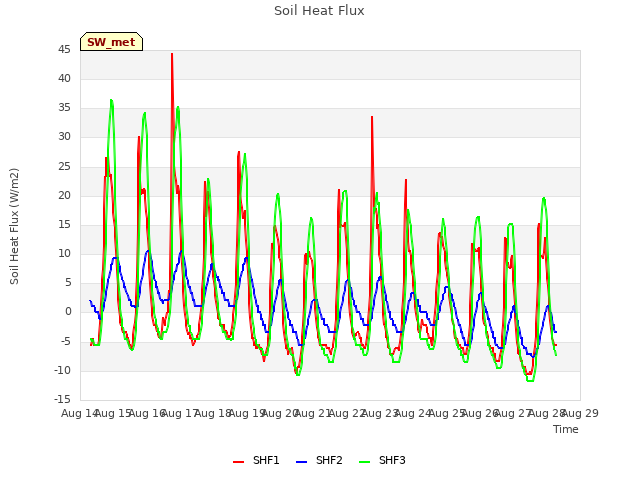Click the Soil Heat Flux (W/m2) axis title
This screenshot has width=640, height=480.
(x=15, y=226)
